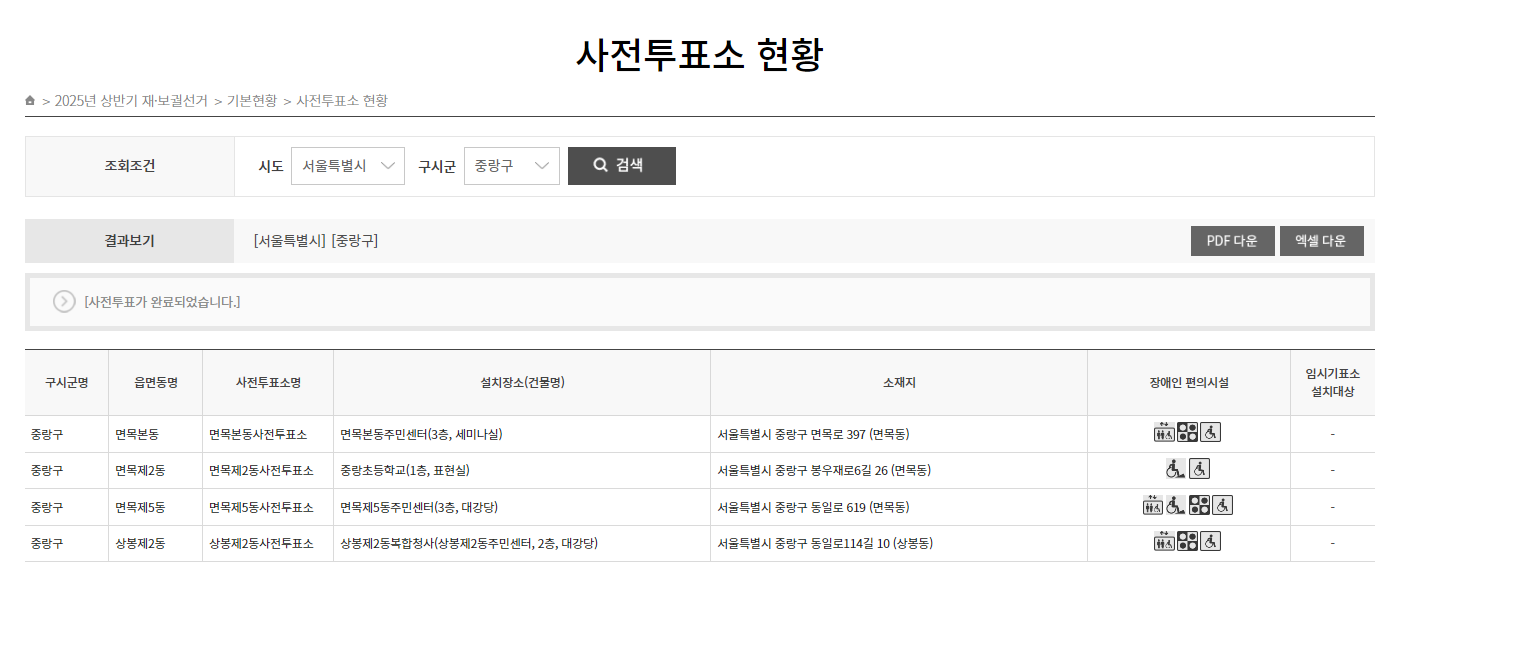The width and height of the screenshot is (1533, 662).
Task: Click the 사전투표소명 column header
Action: [267, 381]
